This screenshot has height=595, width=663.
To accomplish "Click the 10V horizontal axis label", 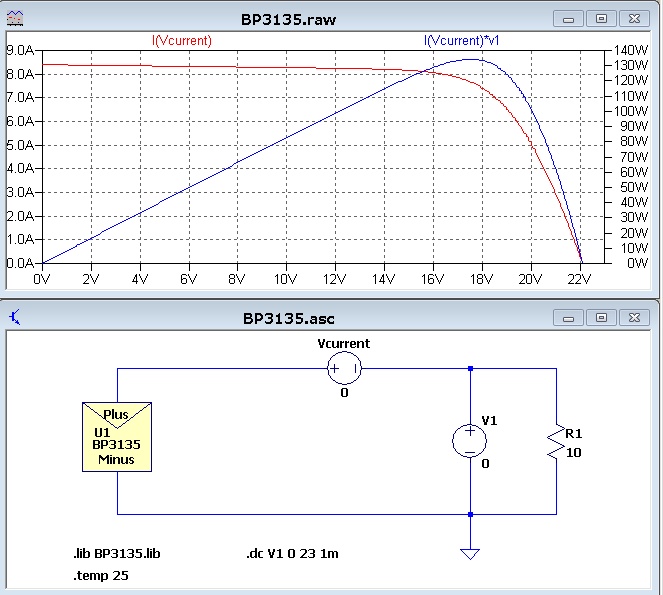I will 285,279.
